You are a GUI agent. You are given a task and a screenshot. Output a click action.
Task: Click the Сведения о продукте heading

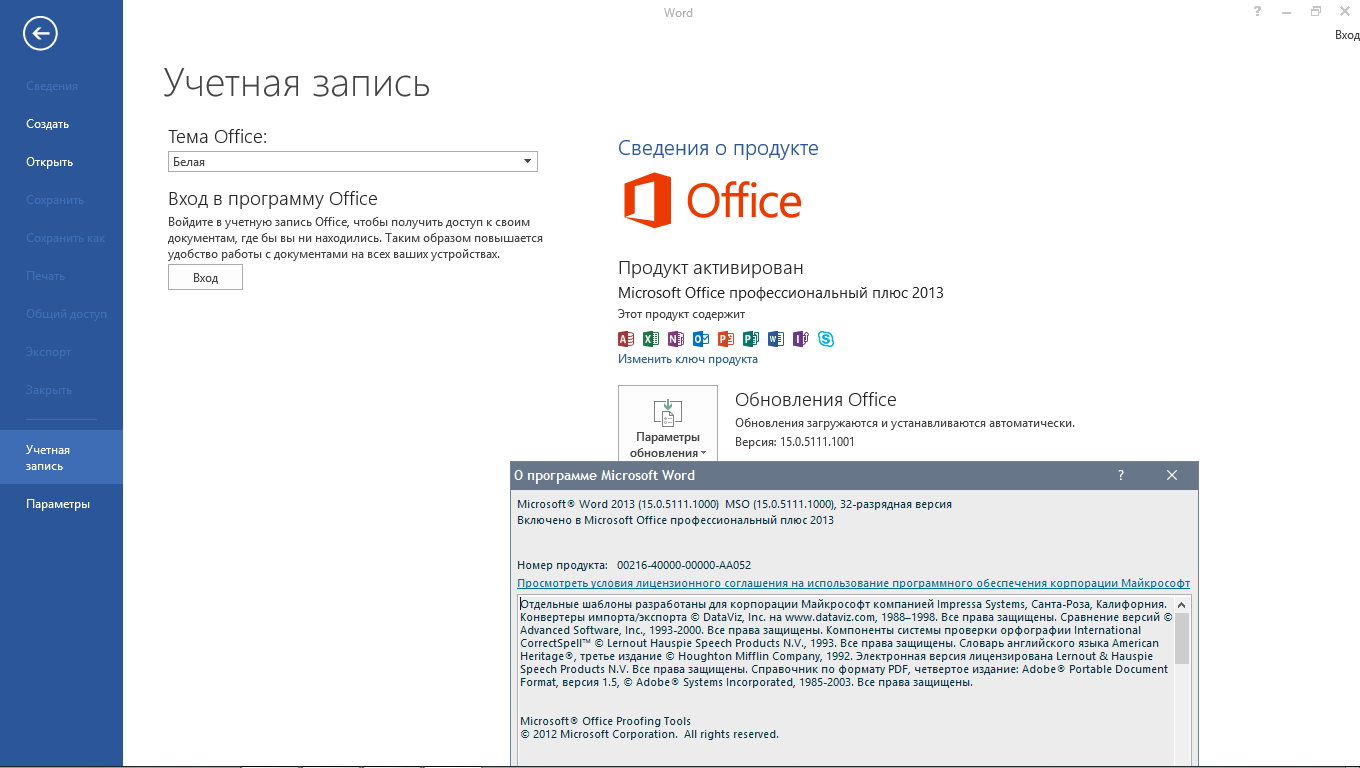click(x=718, y=148)
